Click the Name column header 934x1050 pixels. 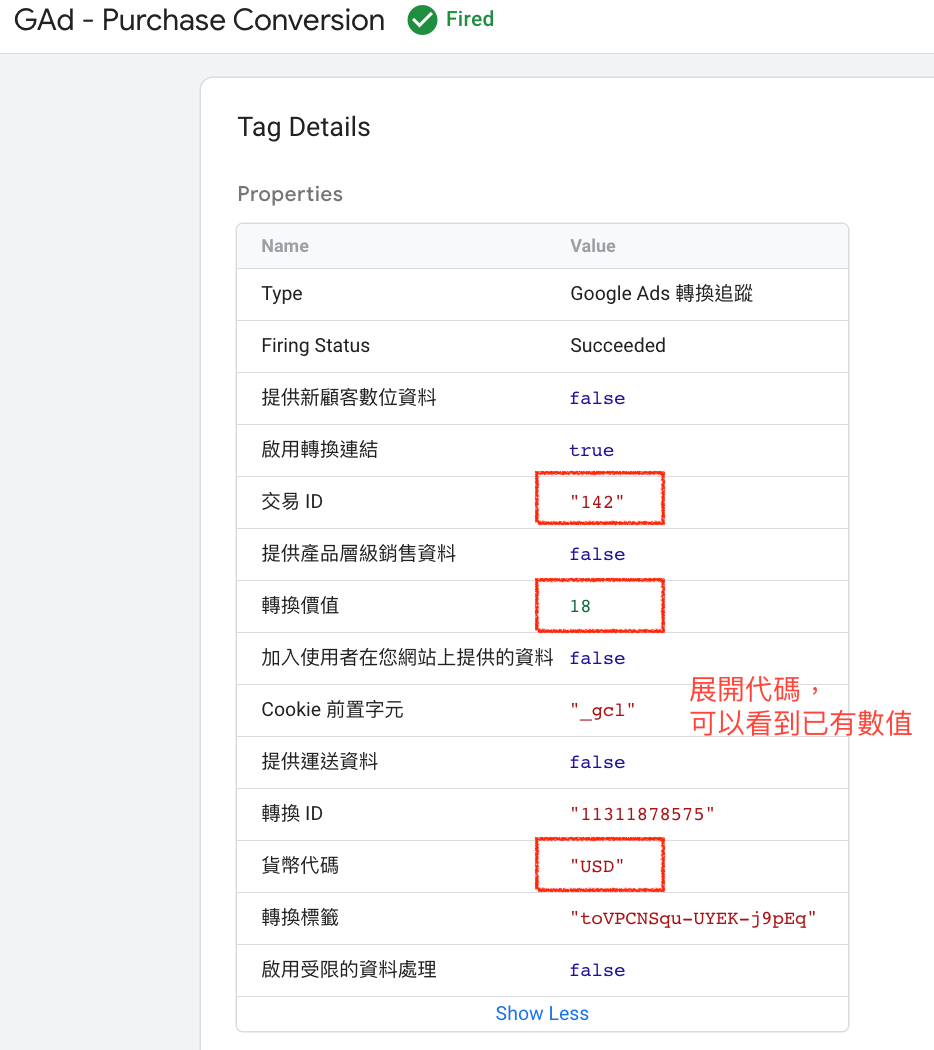coord(285,246)
